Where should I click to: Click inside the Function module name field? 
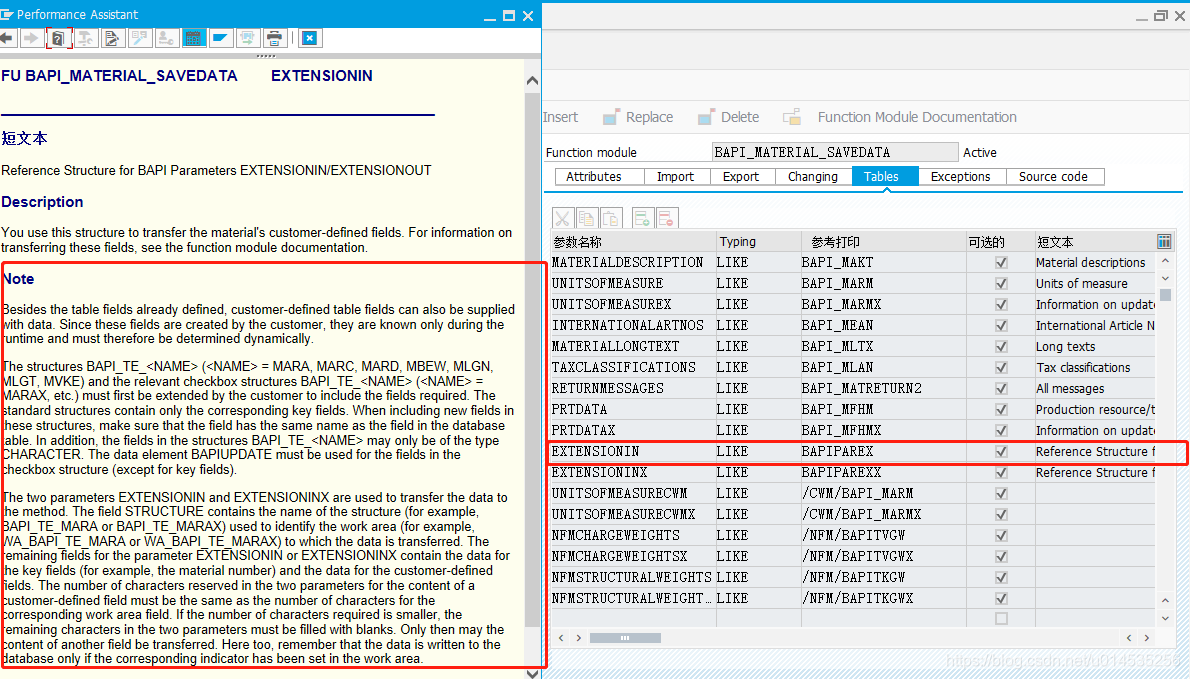[x=835, y=152]
